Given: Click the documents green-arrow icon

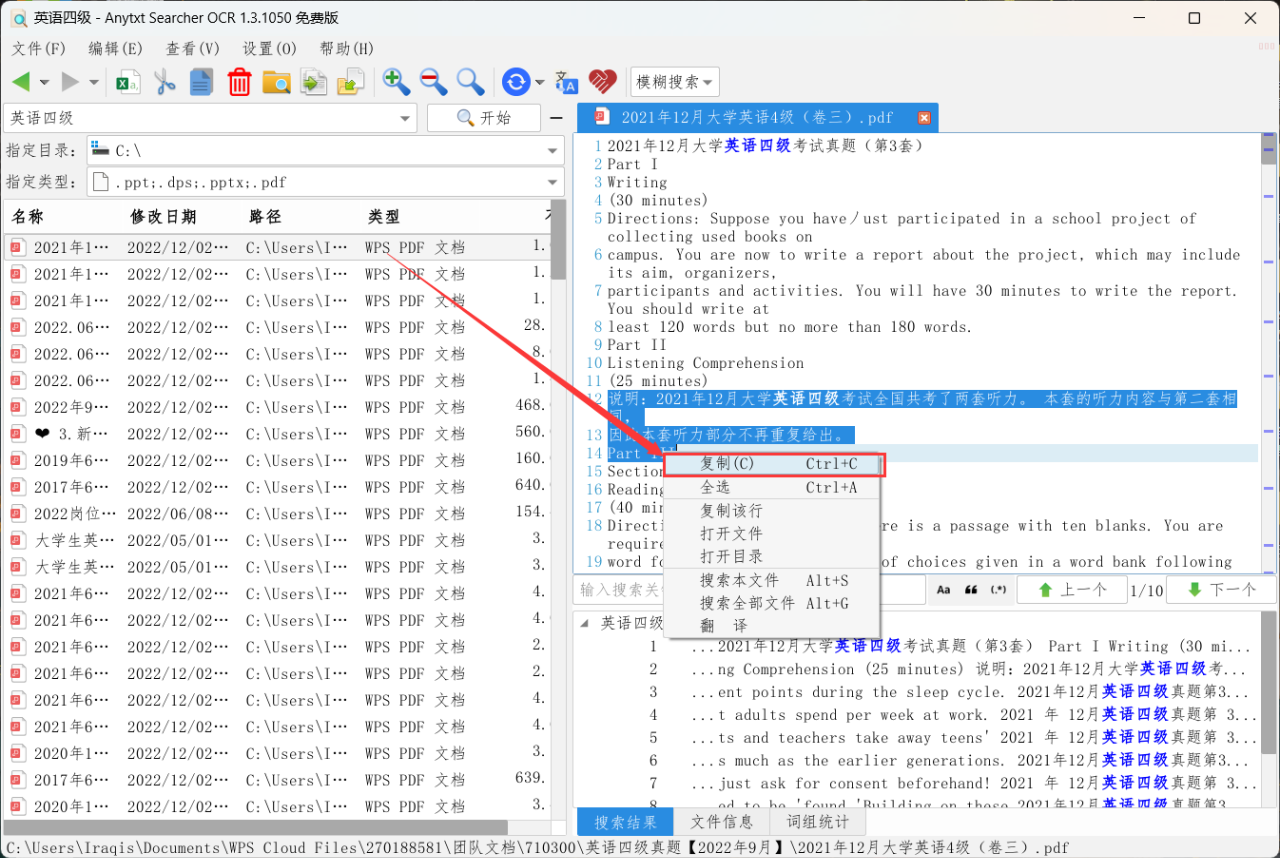Looking at the screenshot, I should [x=314, y=82].
